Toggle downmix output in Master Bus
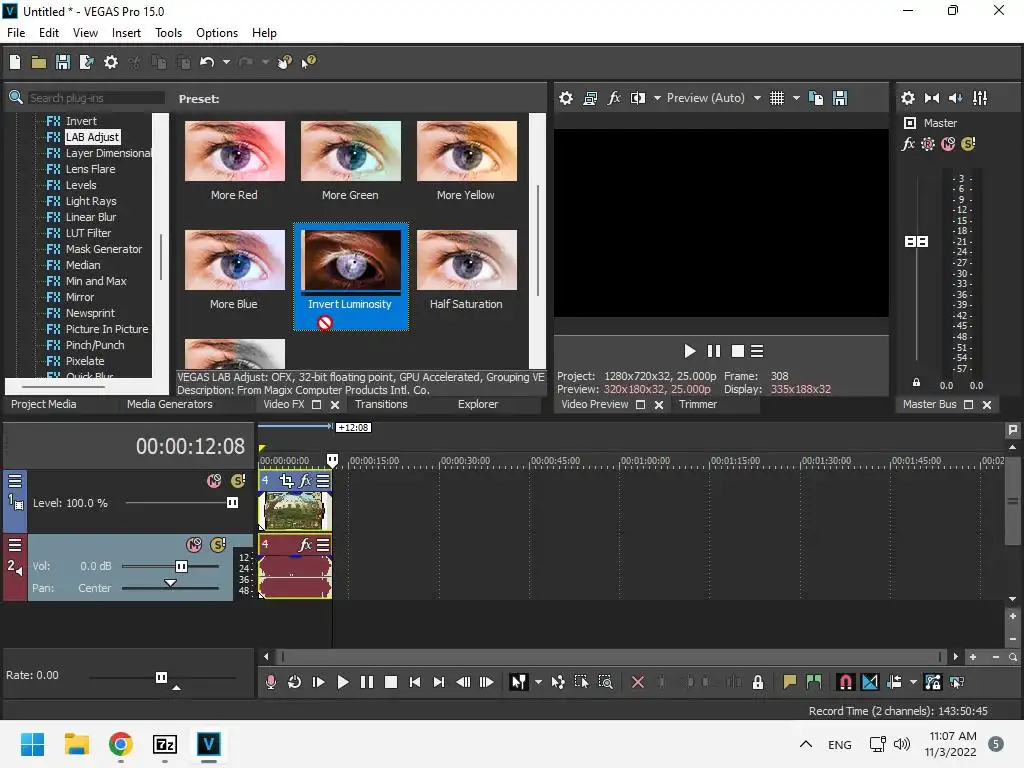The width and height of the screenshot is (1024, 768). tap(932, 98)
